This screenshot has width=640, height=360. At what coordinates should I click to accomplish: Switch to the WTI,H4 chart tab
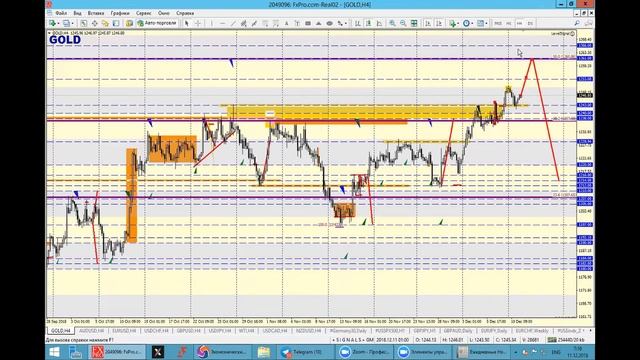tap(247, 331)
